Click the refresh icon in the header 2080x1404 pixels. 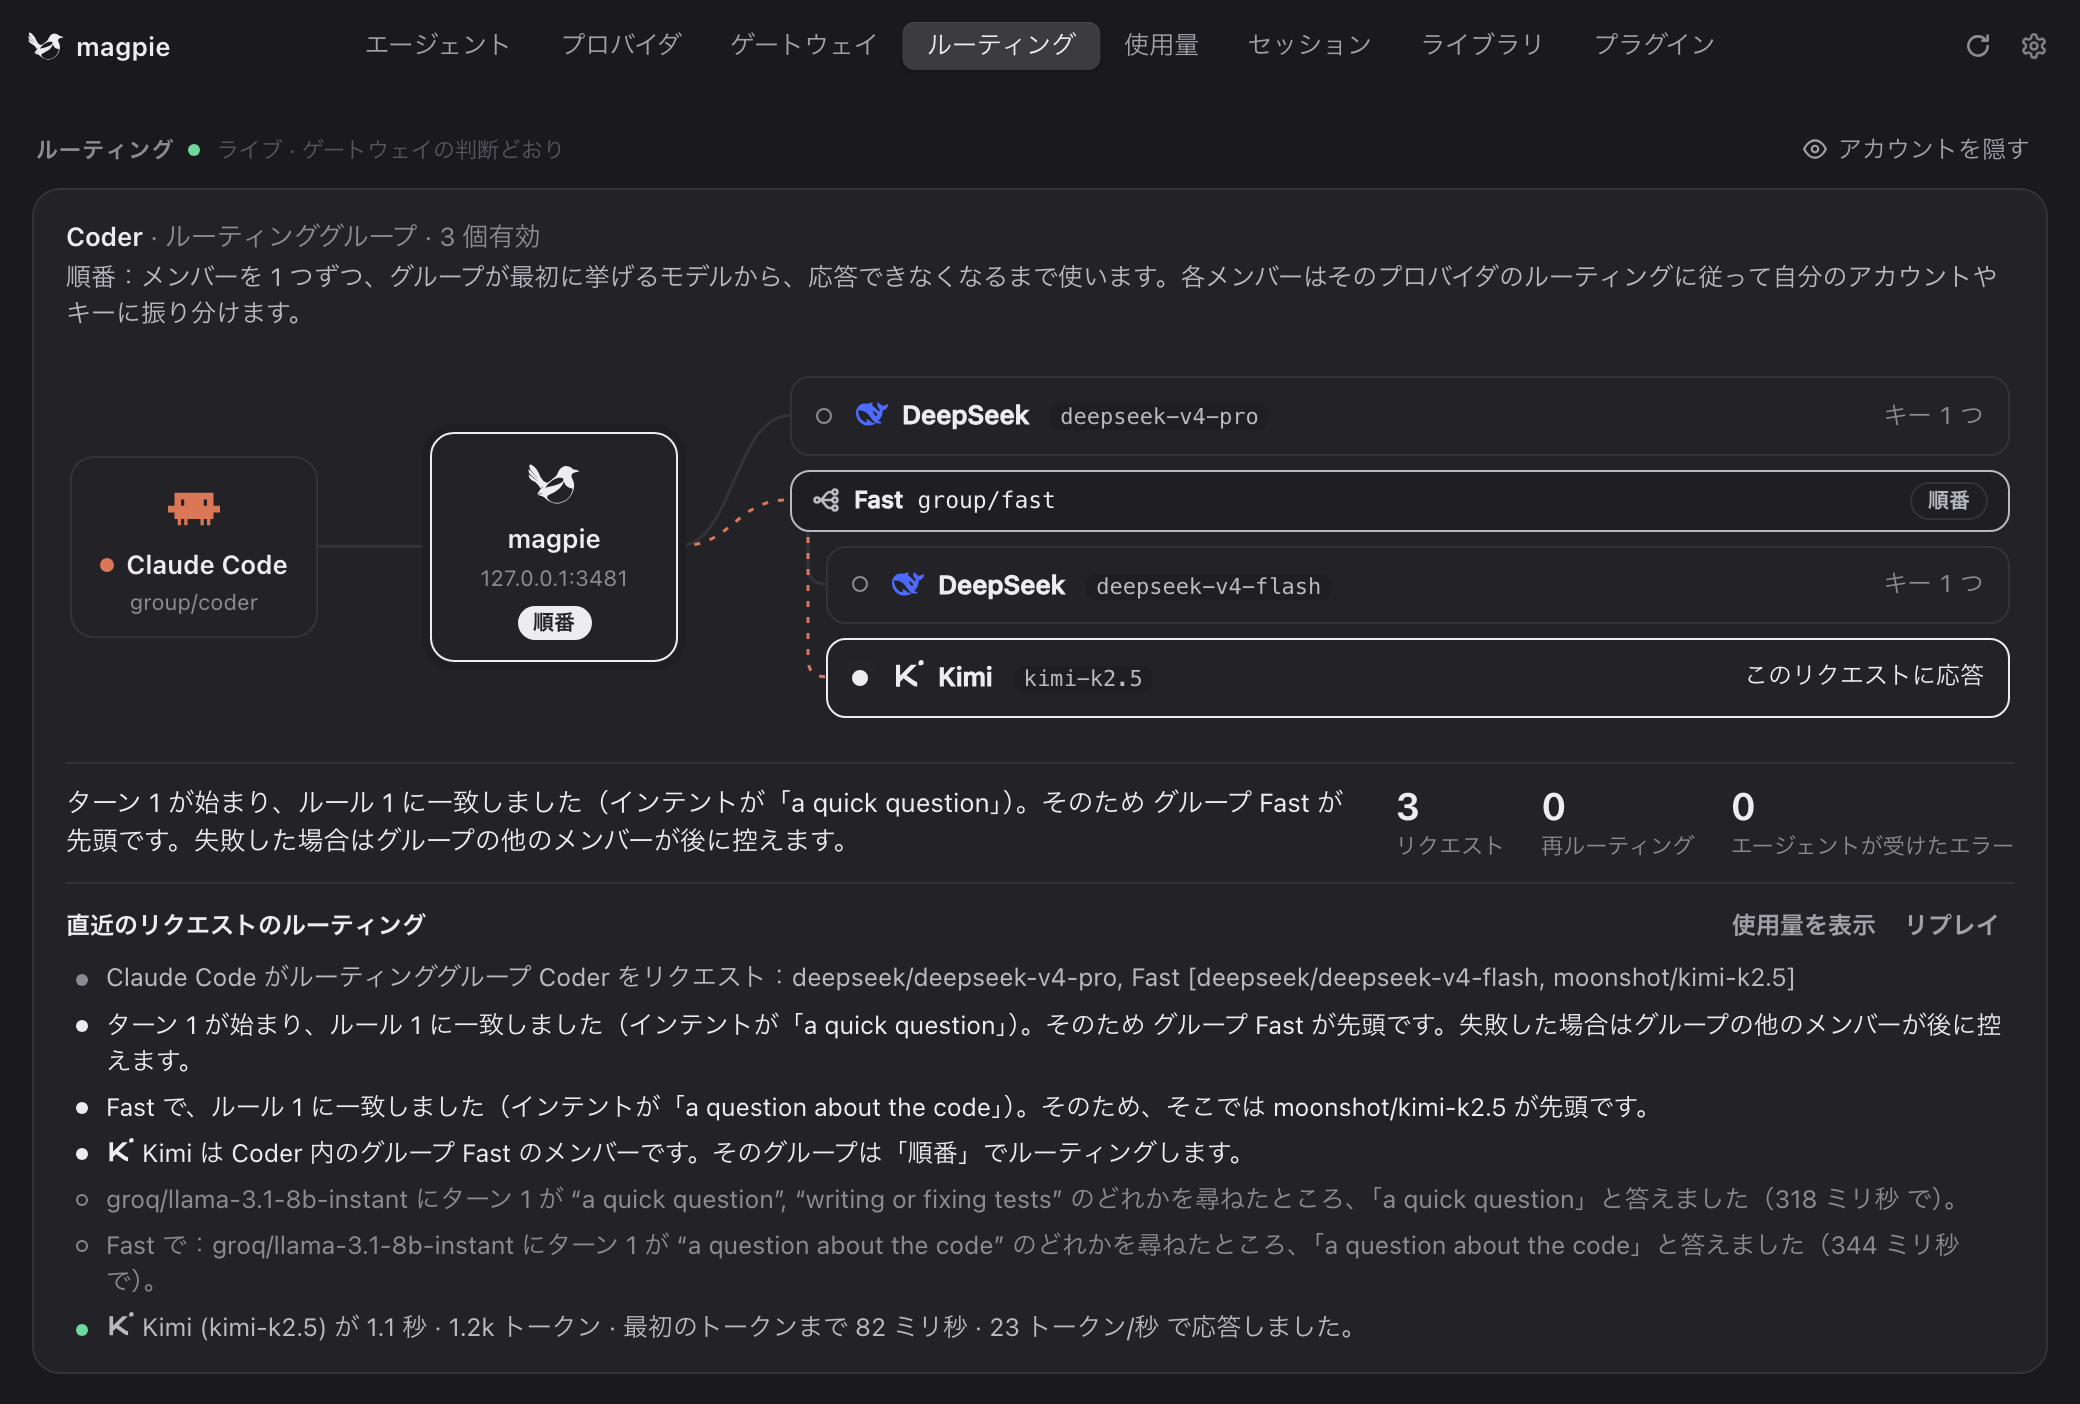pyautogui.click(x=1977, y=46)
